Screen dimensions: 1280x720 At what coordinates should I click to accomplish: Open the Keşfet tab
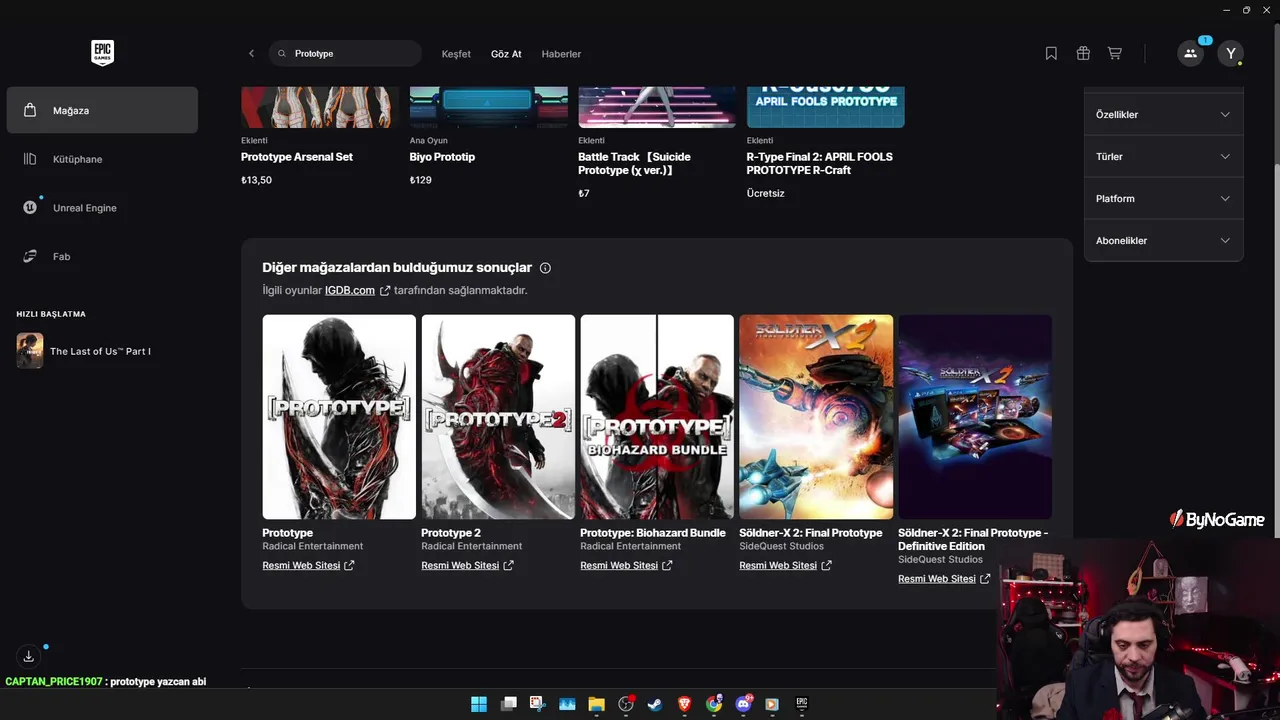tap(456, 54)
